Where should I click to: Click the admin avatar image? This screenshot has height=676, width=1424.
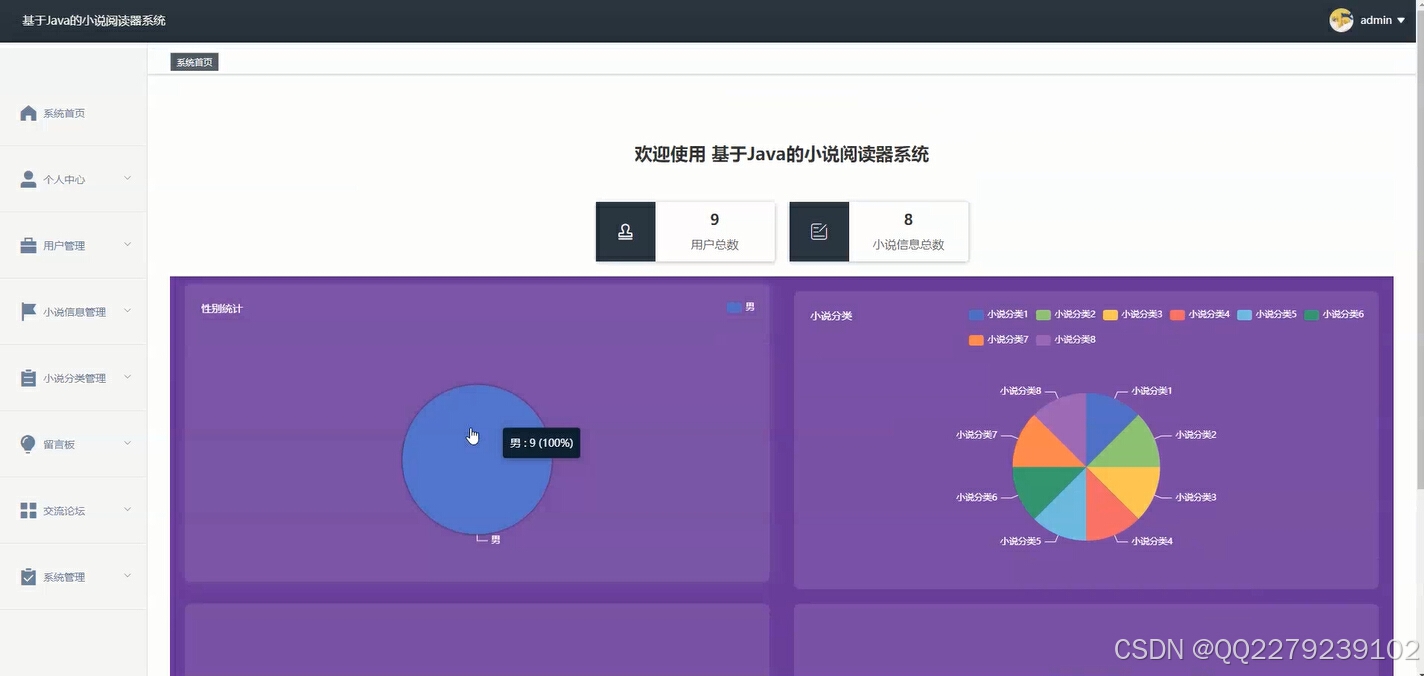coord(1341,19)
